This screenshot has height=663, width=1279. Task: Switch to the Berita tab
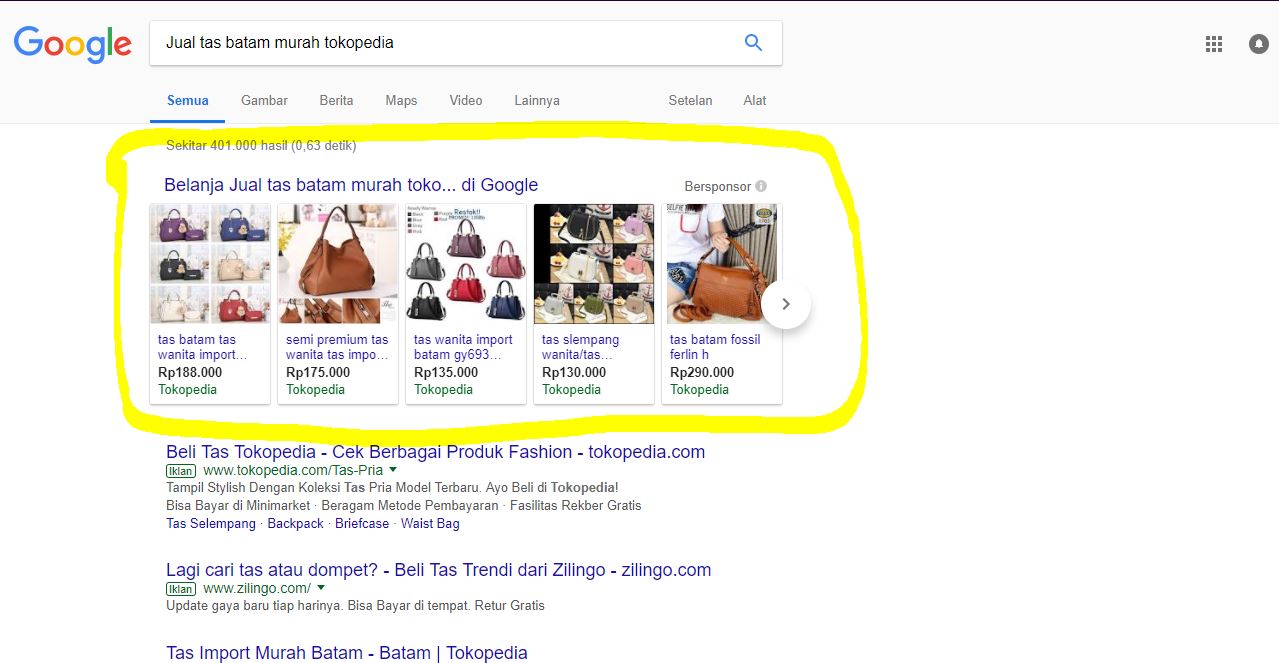click(336, 100)
